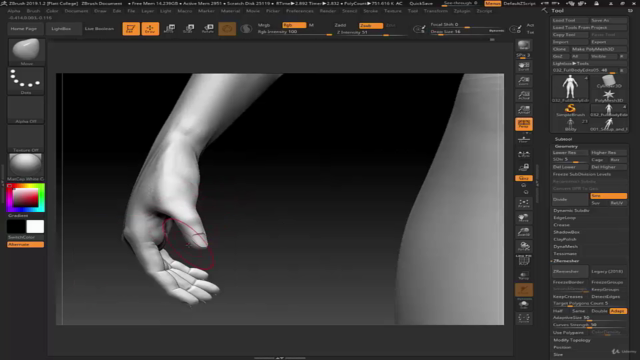This screenshot has width=640, height=360.
Task: Click the Xpose icon
Action: click(524, 318)
